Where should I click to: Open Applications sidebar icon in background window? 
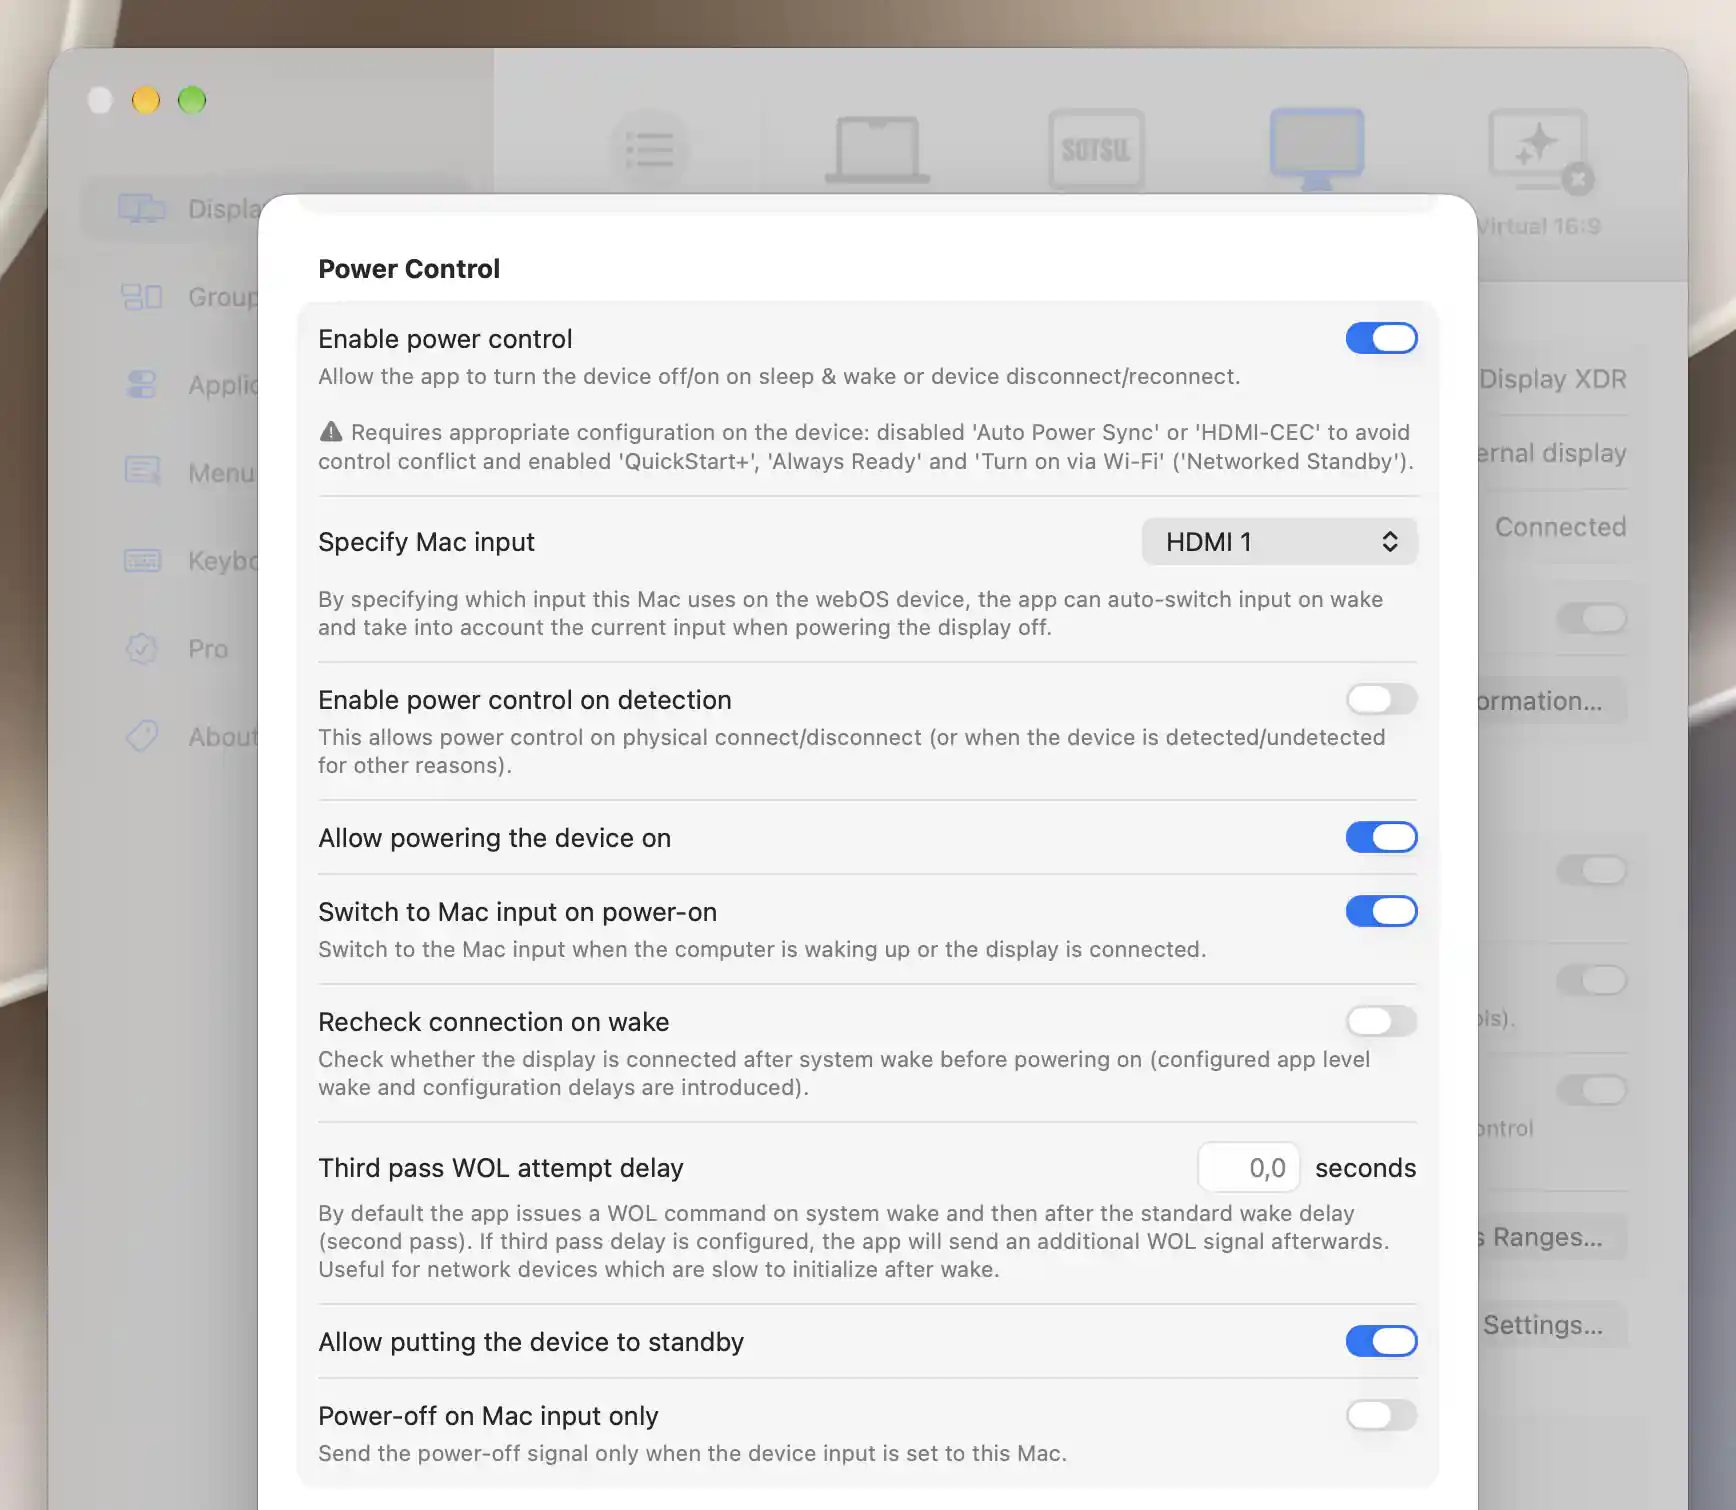click(x=142, y=385)
